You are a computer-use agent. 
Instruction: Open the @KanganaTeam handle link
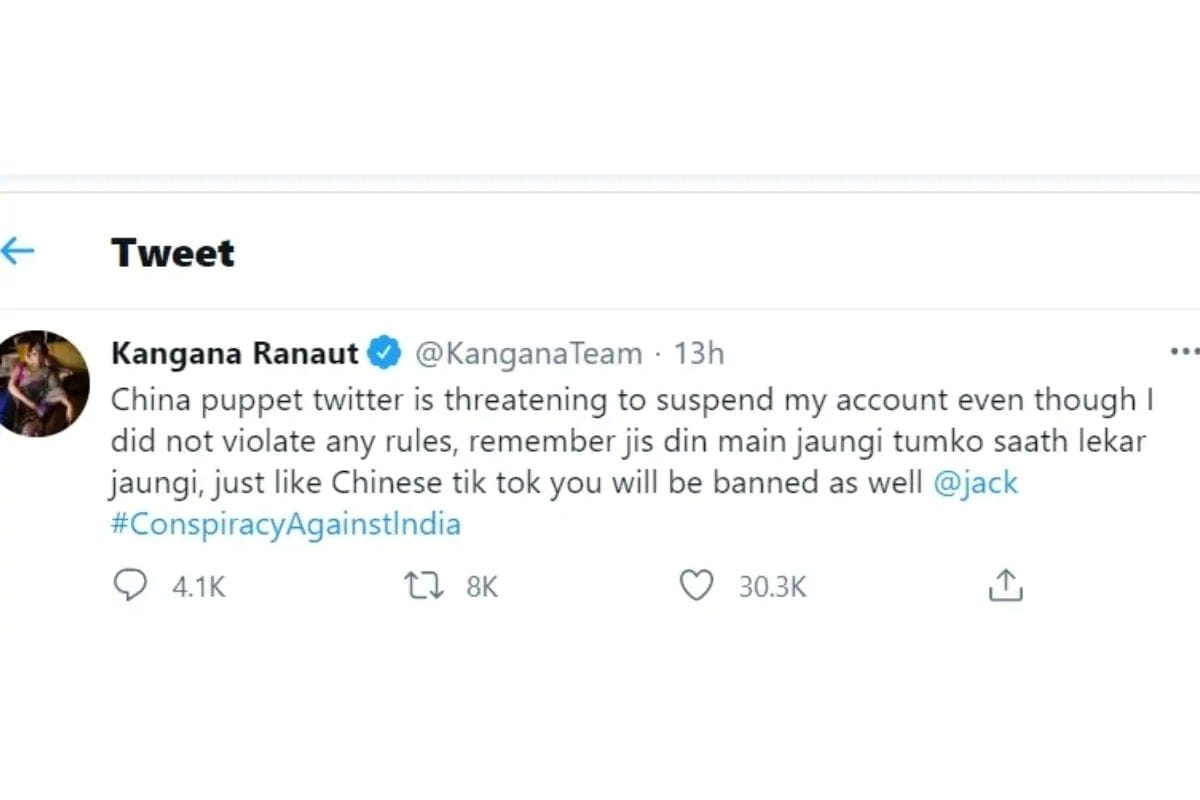click(527, 353)
